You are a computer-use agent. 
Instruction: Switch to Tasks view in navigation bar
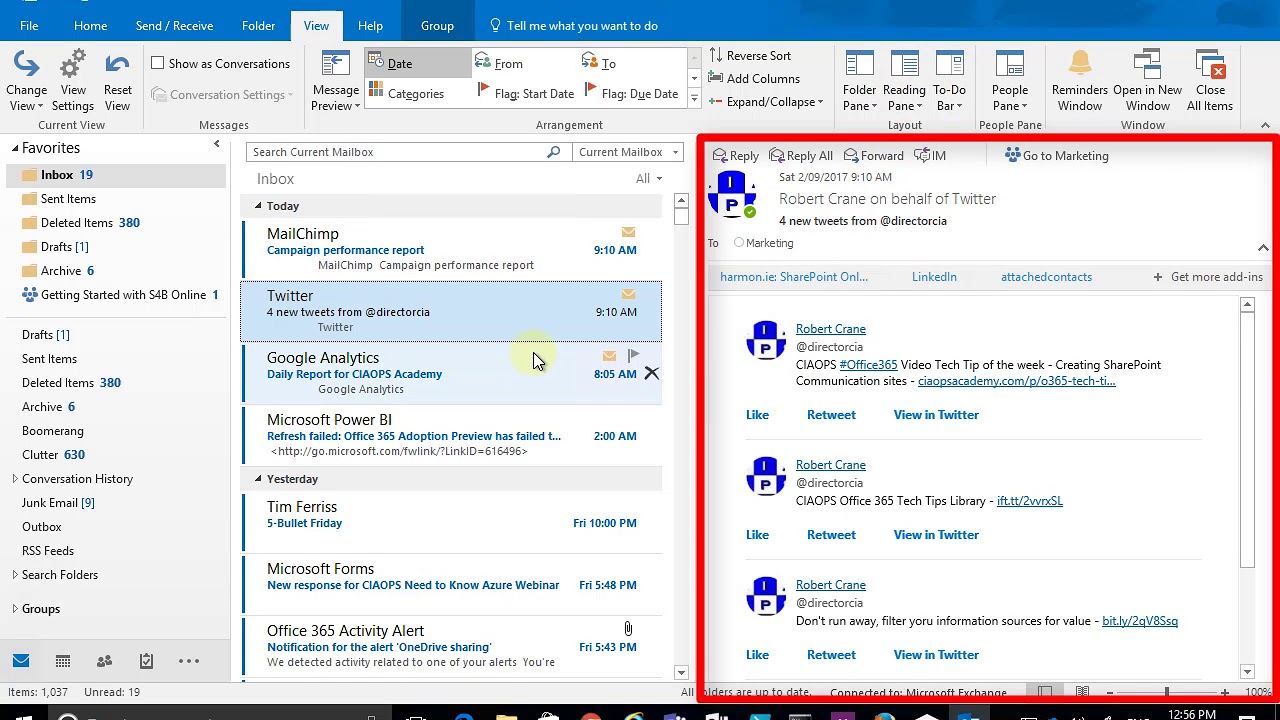[x=146, y=661]
